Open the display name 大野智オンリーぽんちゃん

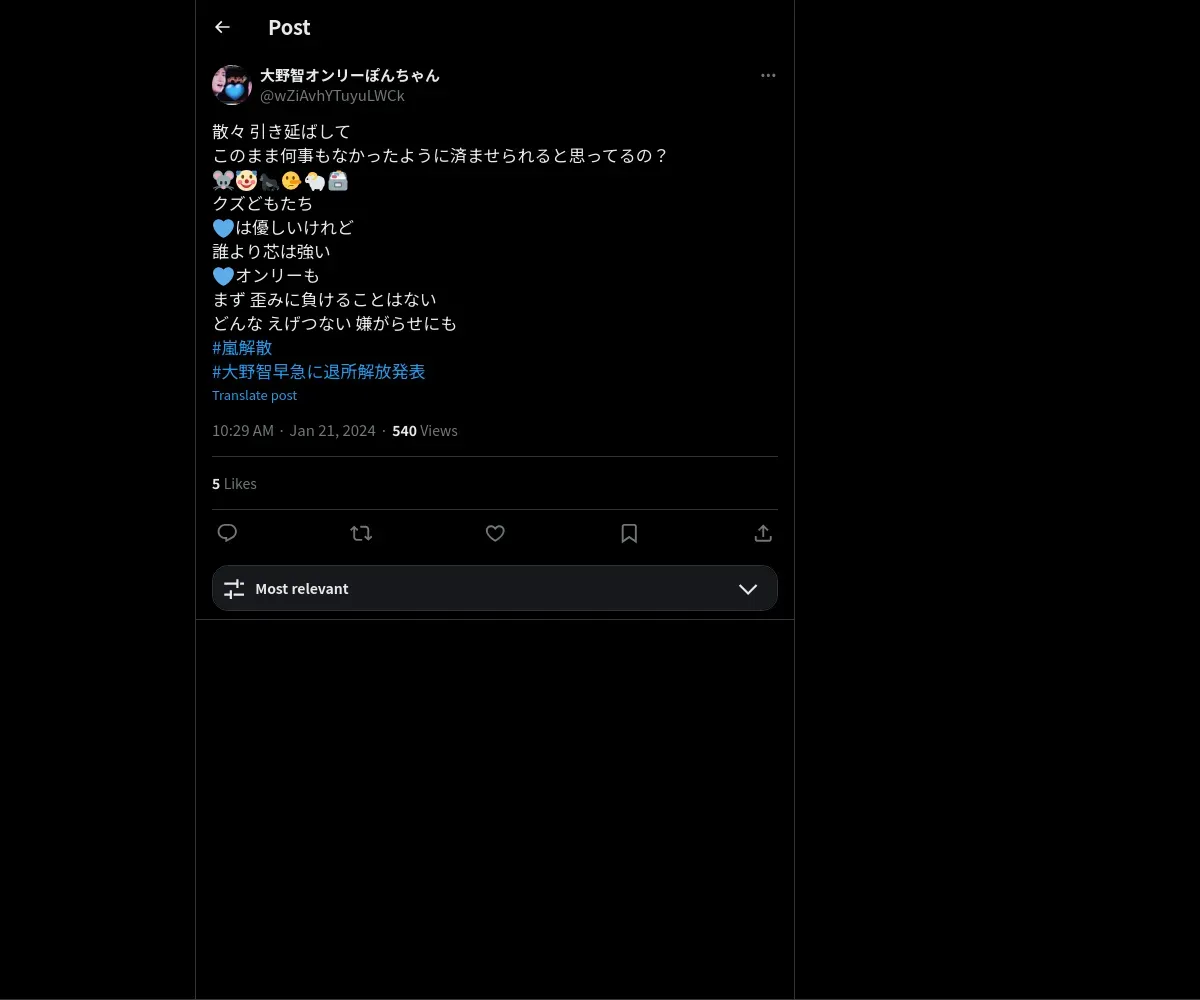[x=350, y=75]
